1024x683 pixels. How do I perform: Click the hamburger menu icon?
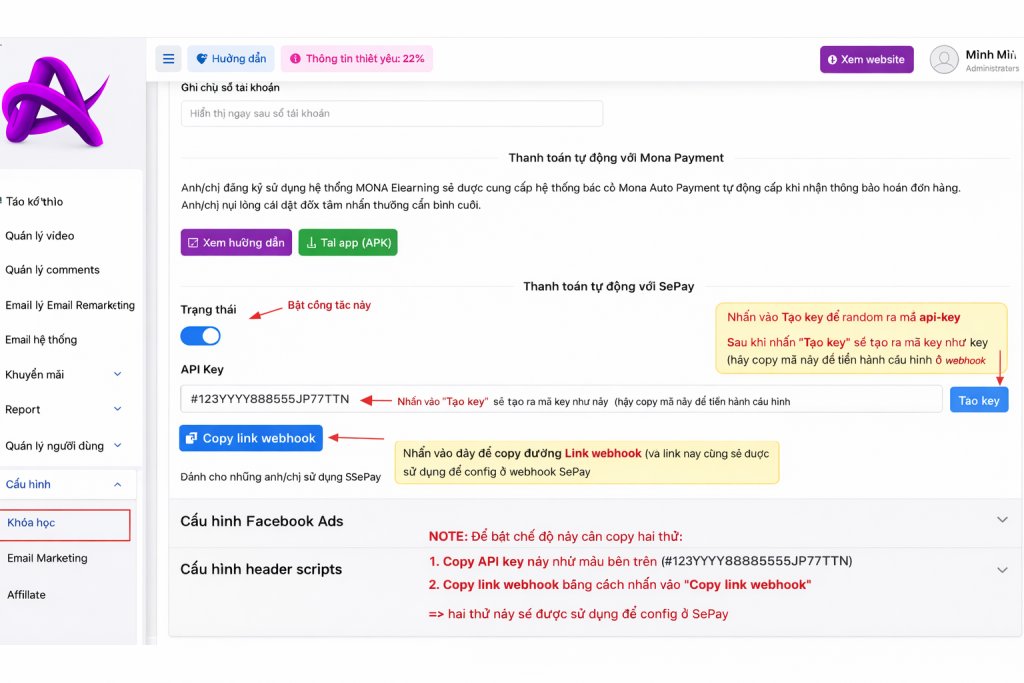click(x=168, y=59)
